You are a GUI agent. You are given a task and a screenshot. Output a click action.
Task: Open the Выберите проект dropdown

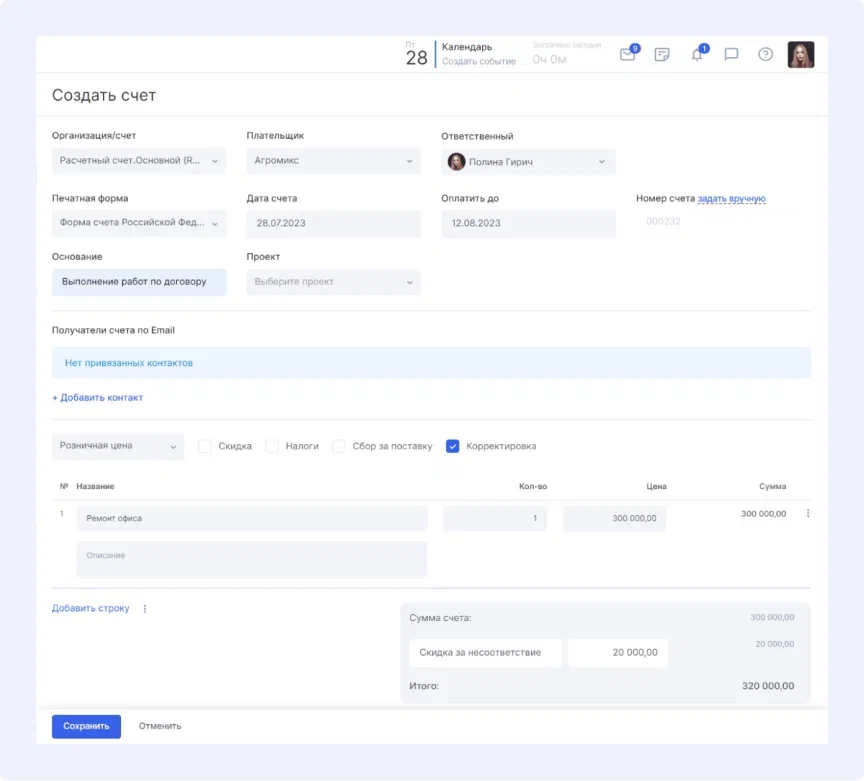[x=333, y=282]
